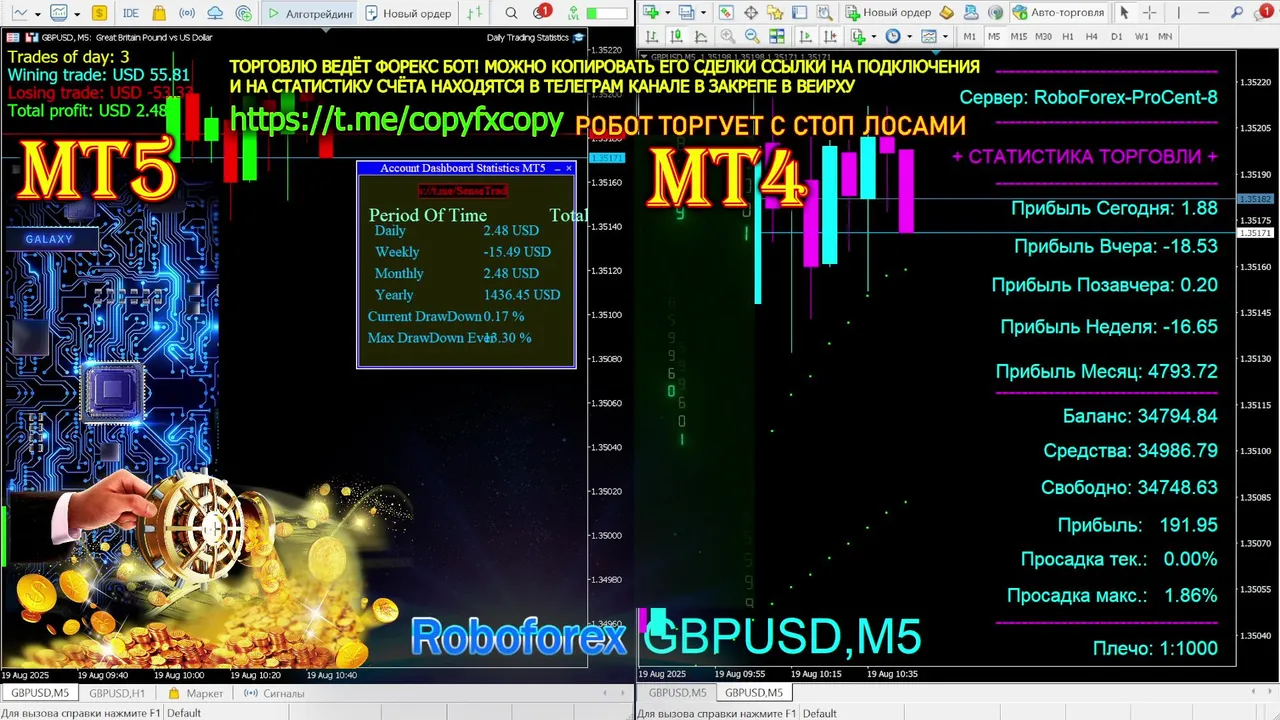Select the horizontal line tool in MT4
This screenshot has height=720, width=1280.
click(1204, 13)
